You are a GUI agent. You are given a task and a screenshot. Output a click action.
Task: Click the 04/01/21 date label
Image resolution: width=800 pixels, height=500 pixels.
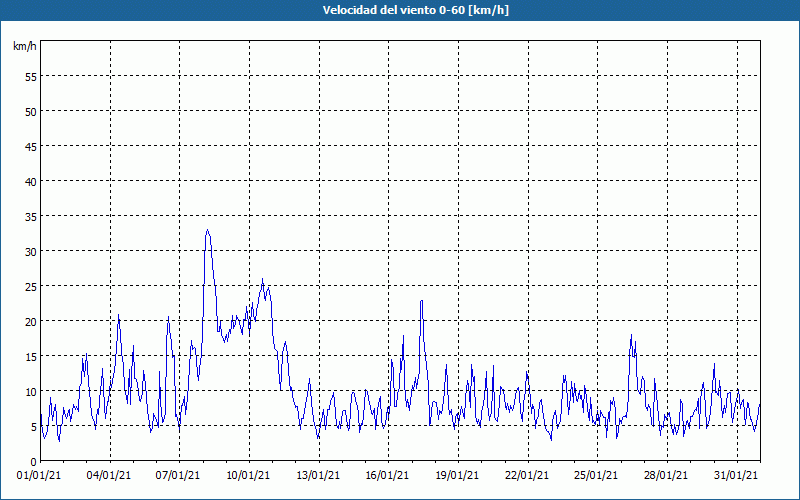pos(109,475)
